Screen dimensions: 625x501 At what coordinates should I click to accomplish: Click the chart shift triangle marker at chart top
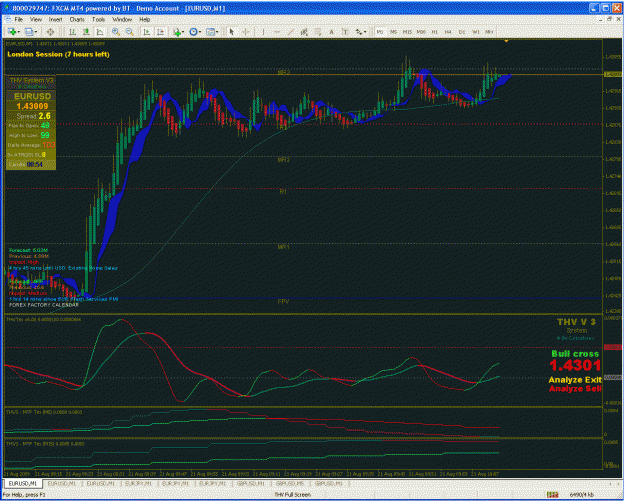(506, 41)
